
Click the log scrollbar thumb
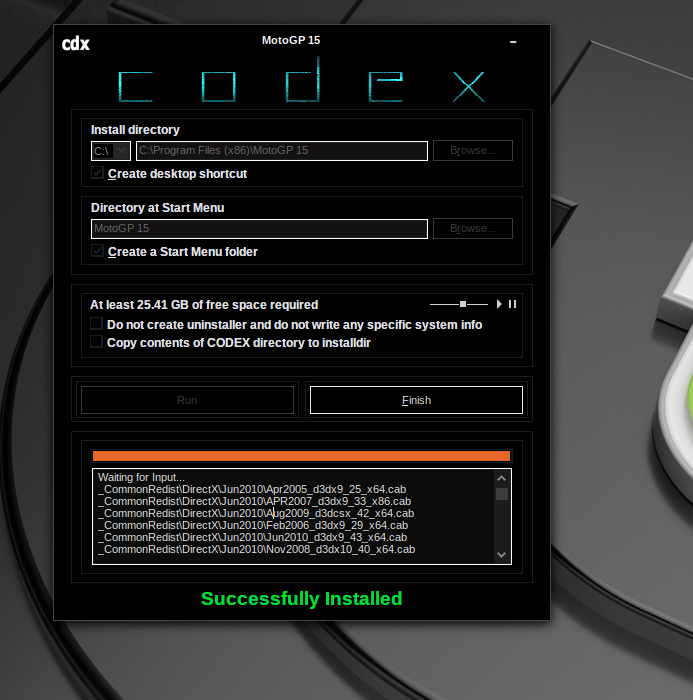(x=502, y=494)
